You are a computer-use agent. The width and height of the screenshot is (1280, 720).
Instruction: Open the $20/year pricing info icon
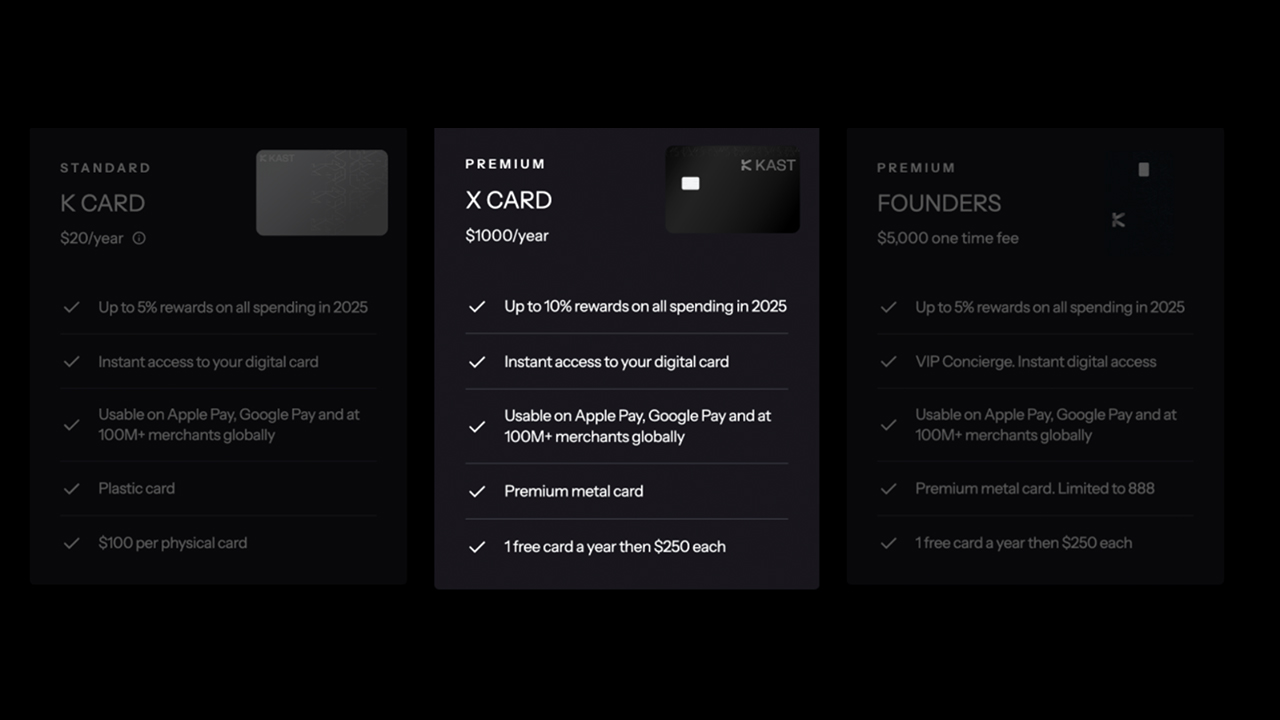(139, 238)
